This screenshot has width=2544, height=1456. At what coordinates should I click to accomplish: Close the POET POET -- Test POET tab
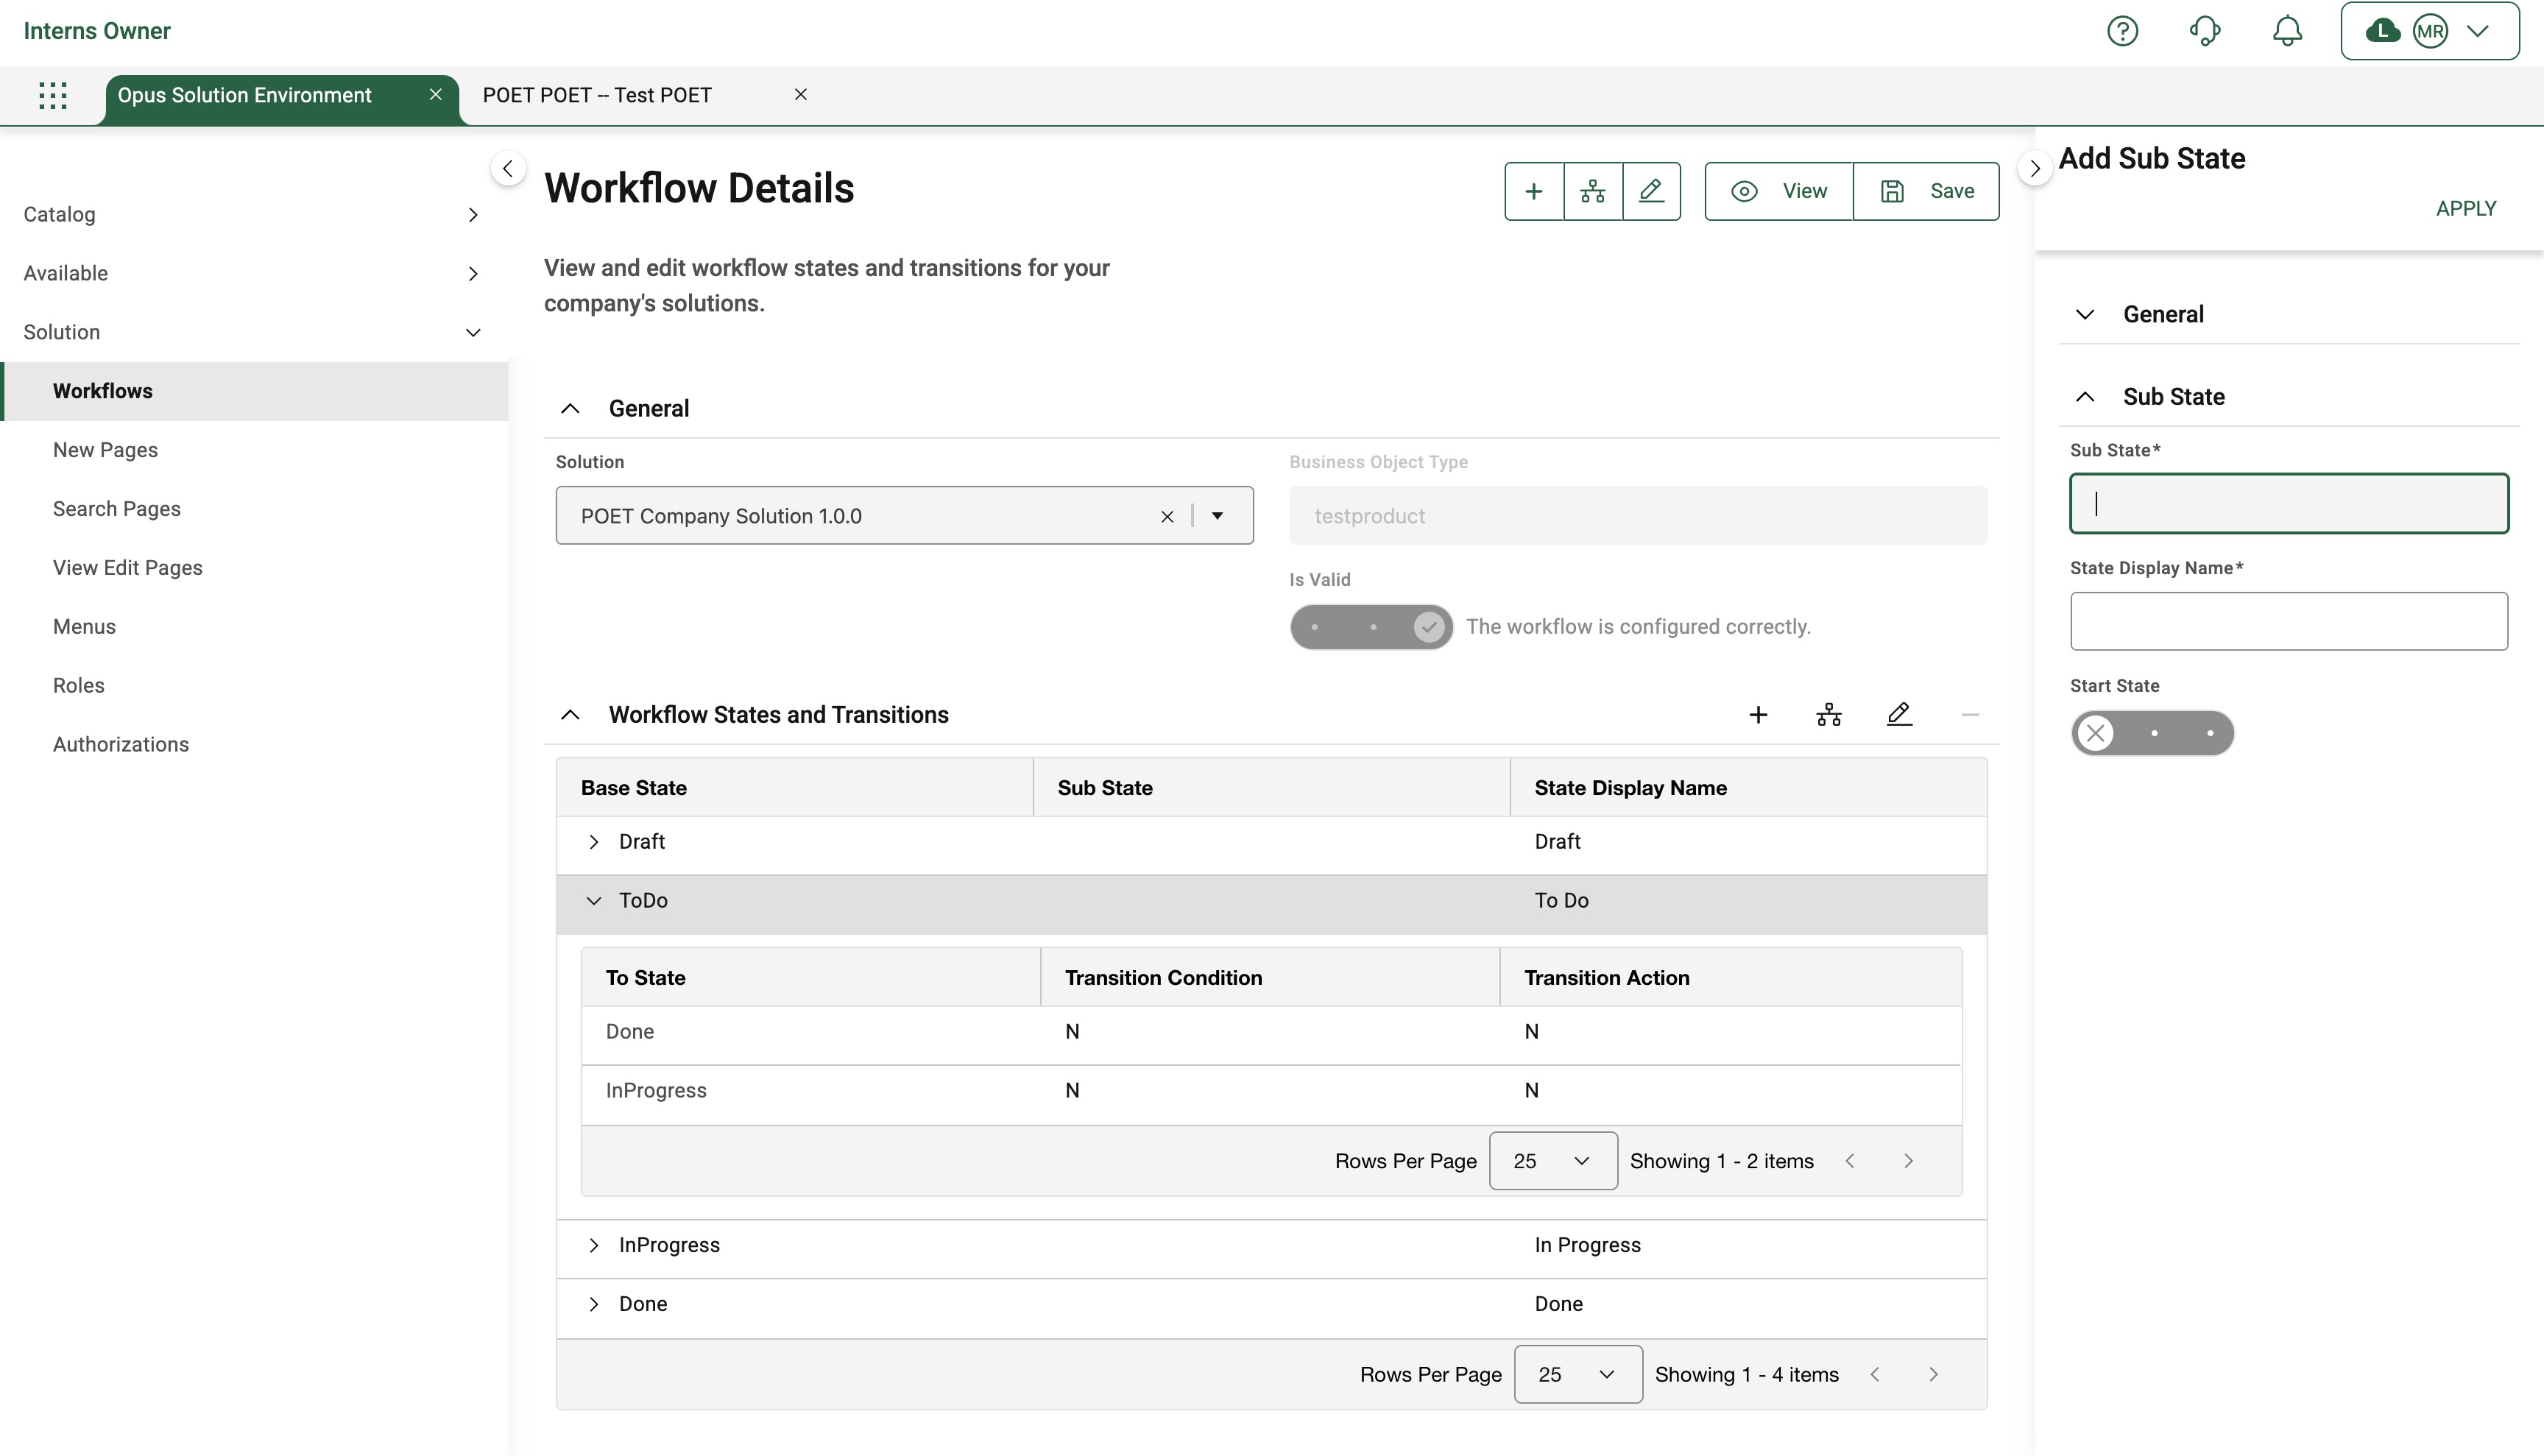(x=800, y=94)
